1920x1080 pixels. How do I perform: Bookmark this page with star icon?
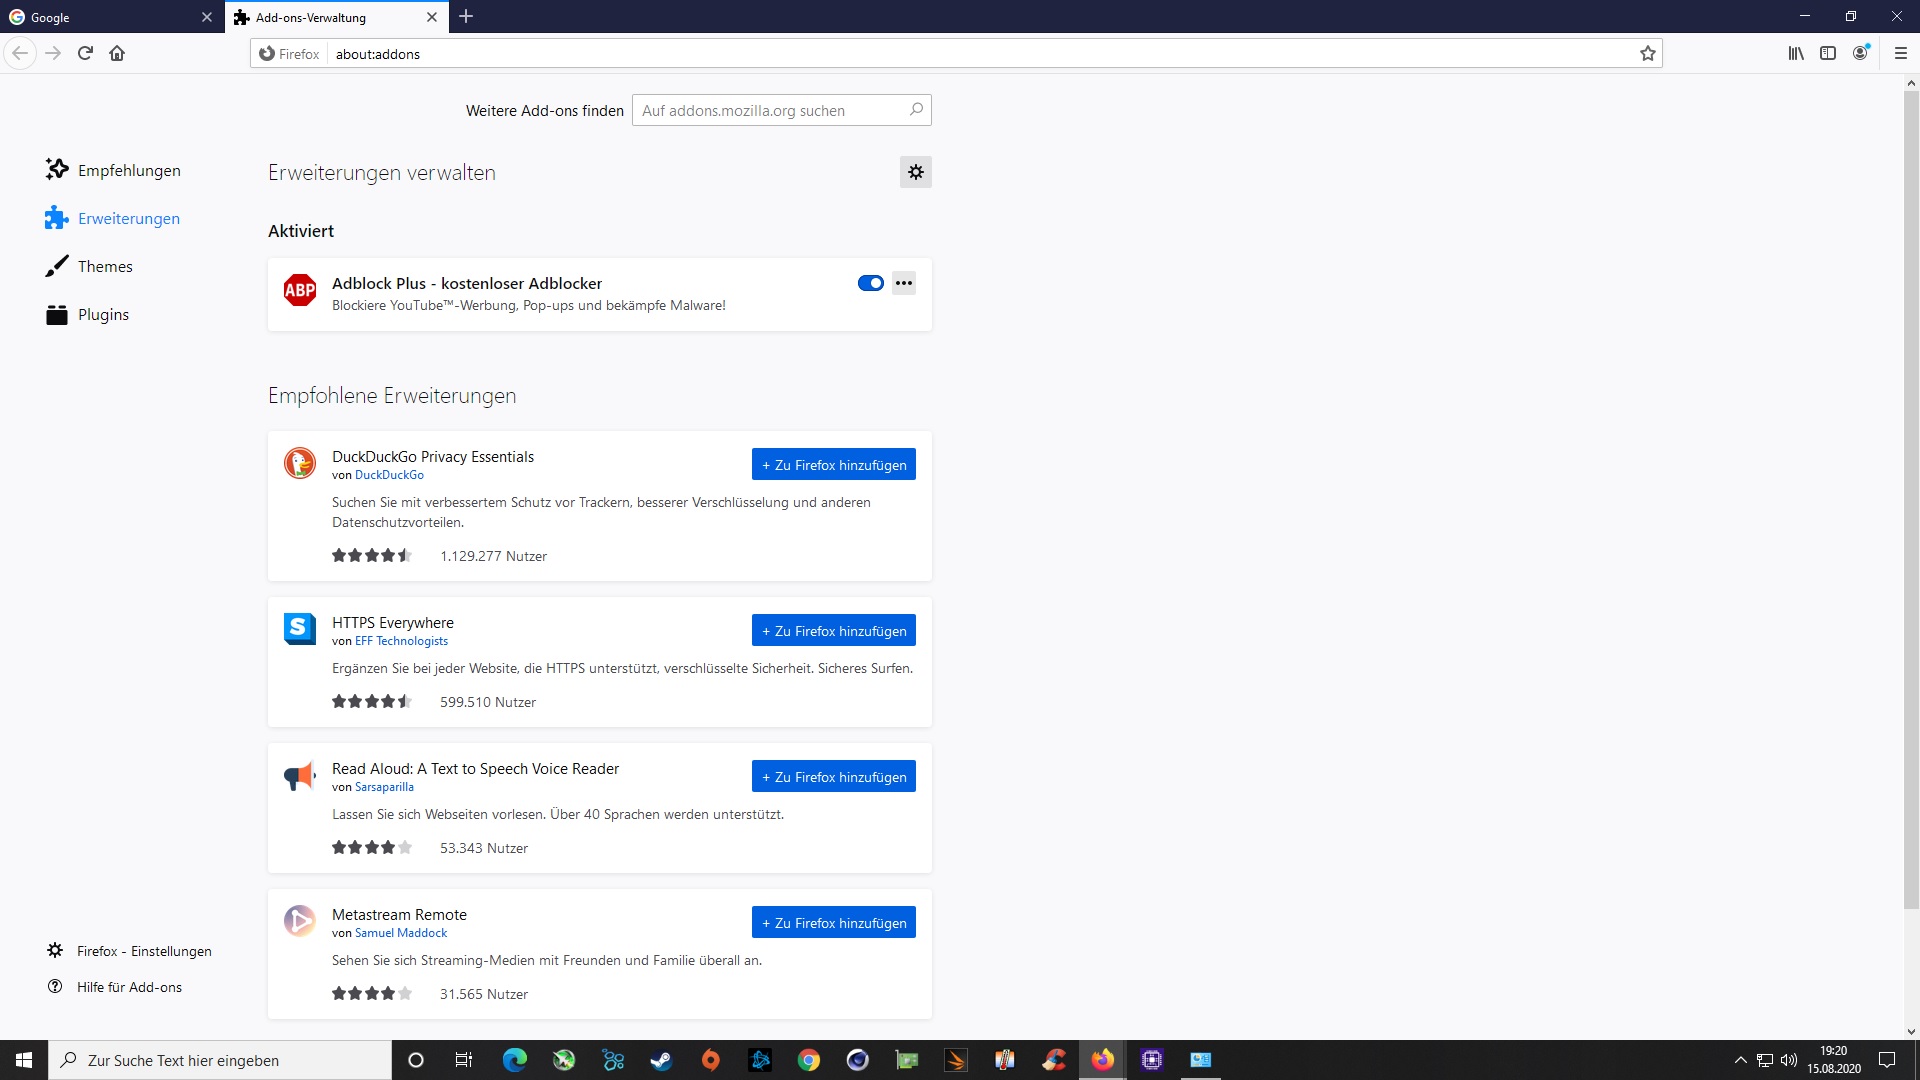(1647, 54)
